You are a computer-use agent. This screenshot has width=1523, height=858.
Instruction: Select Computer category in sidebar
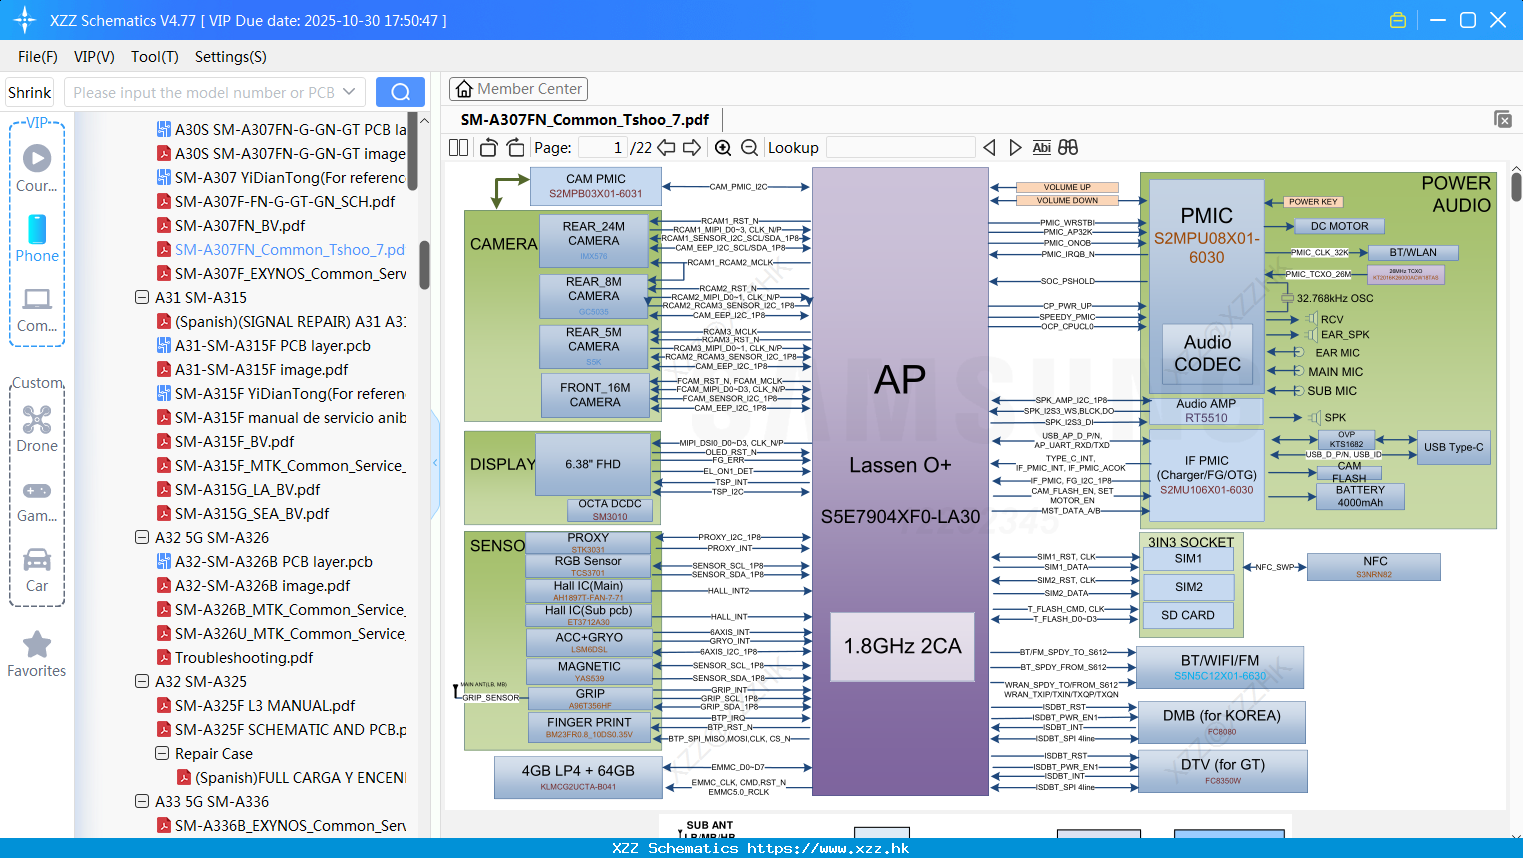[x=37, y=309]
